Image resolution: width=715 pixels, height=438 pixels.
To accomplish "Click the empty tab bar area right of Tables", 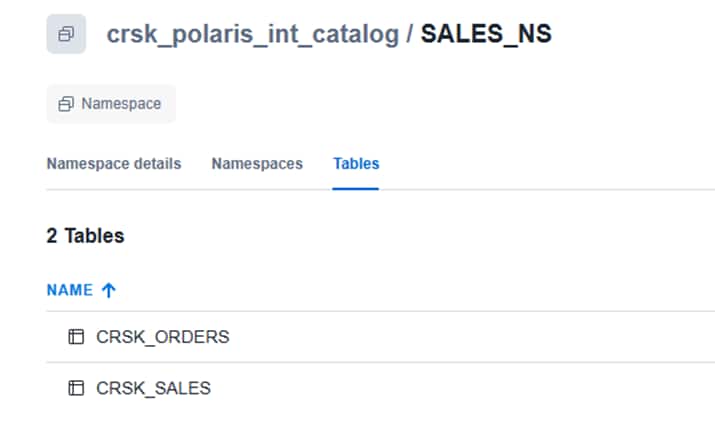I will pyautogui.click(x=550, y=163).
